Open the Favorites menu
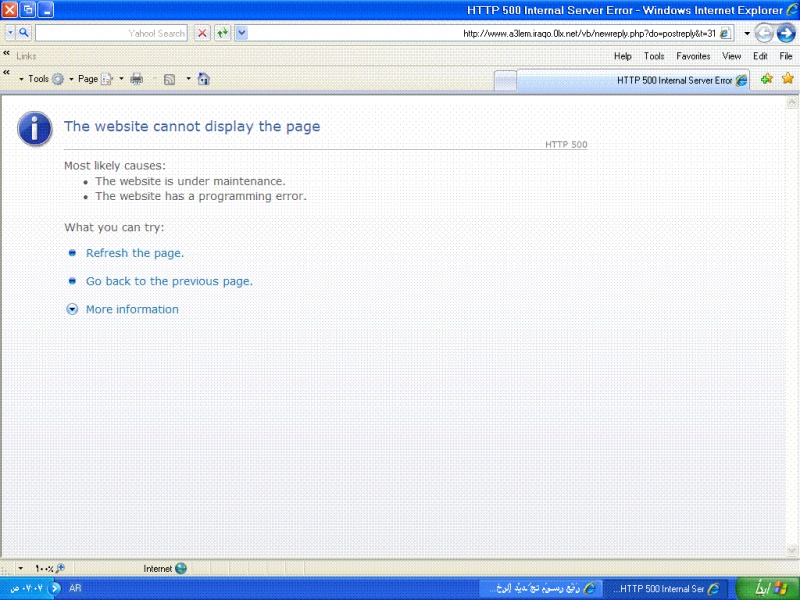This screenshot has height=600, width=800. [x=693, y=56]
